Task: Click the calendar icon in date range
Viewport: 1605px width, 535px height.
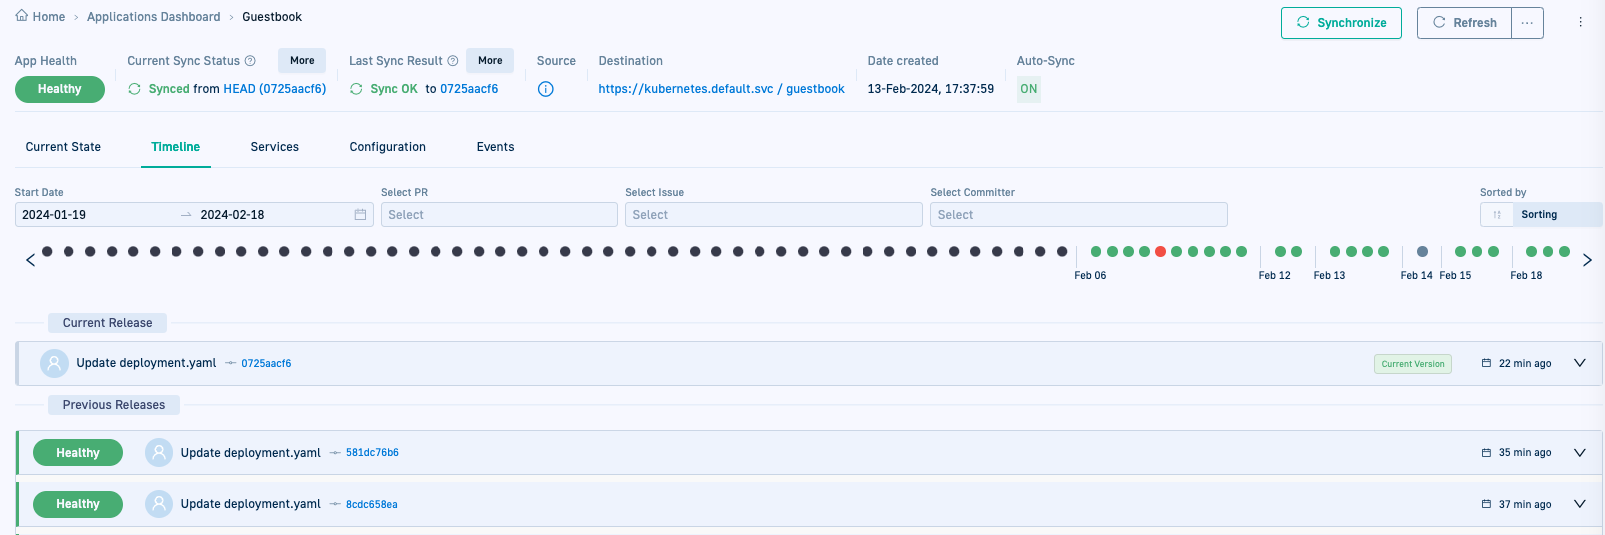Action: coord(360,215)
